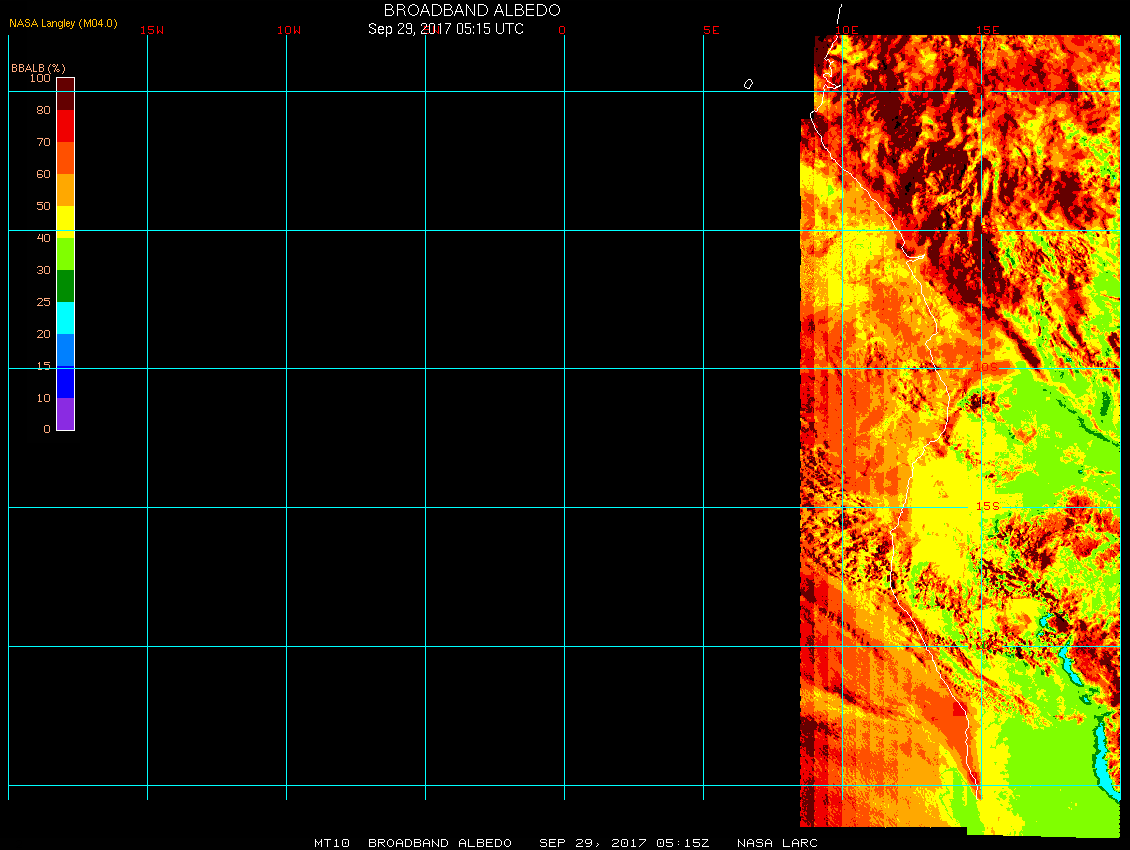Click the 15E longitude label
Viewport: 1130px width, 850px height.
[x=987, y=30]
